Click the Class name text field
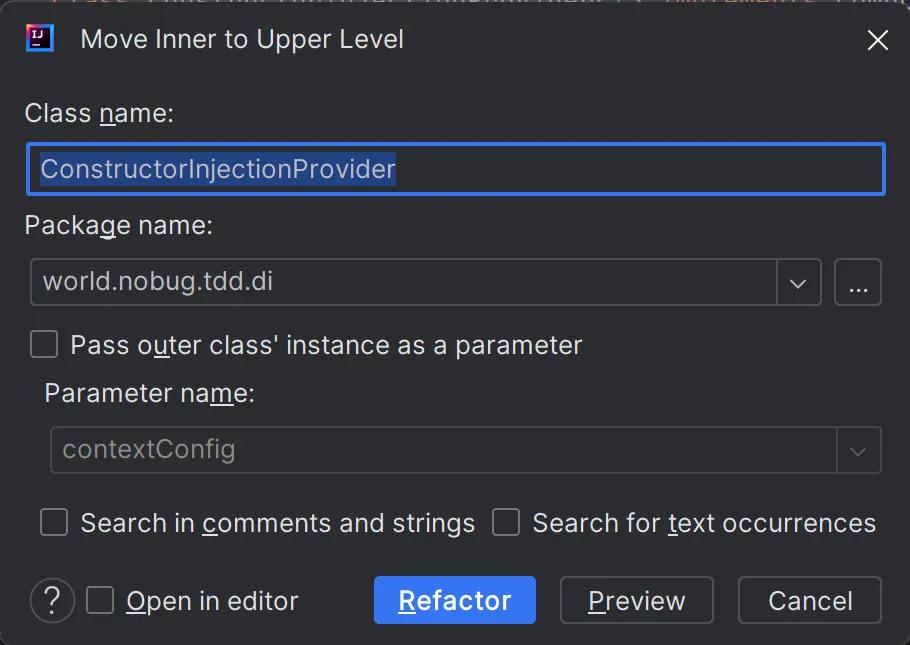Viewport: 910px width, 645px height. [x=455, y=169]
